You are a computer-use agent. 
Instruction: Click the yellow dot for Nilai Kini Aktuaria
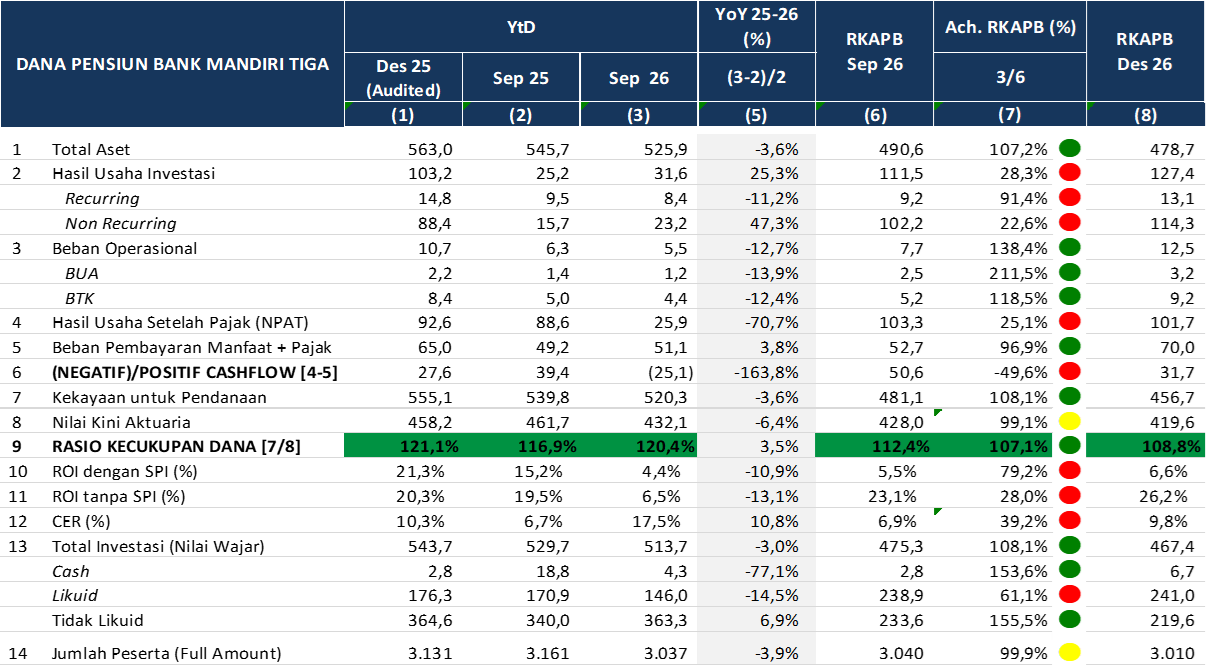[x=1069, y=421]
